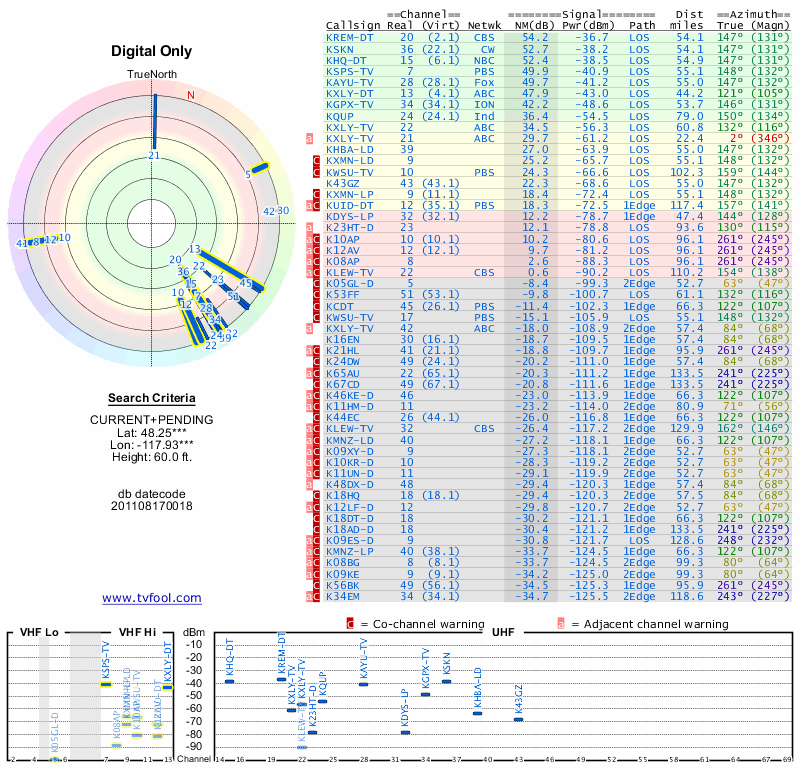The image size is (800, 768).
Task: Click the adjacent-channel badge beside K48DX-D
Action: 309,485
